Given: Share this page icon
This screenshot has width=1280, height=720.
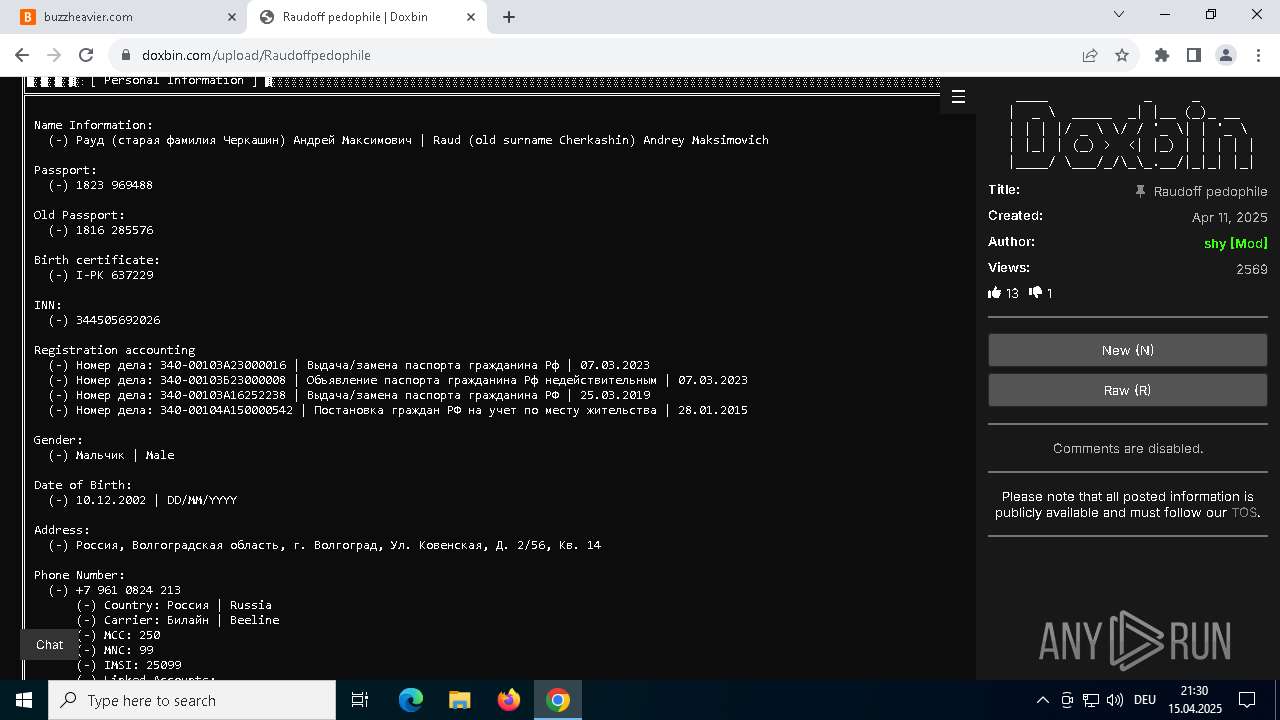Looking at the screenshot, I should (x=1090, y=55).
